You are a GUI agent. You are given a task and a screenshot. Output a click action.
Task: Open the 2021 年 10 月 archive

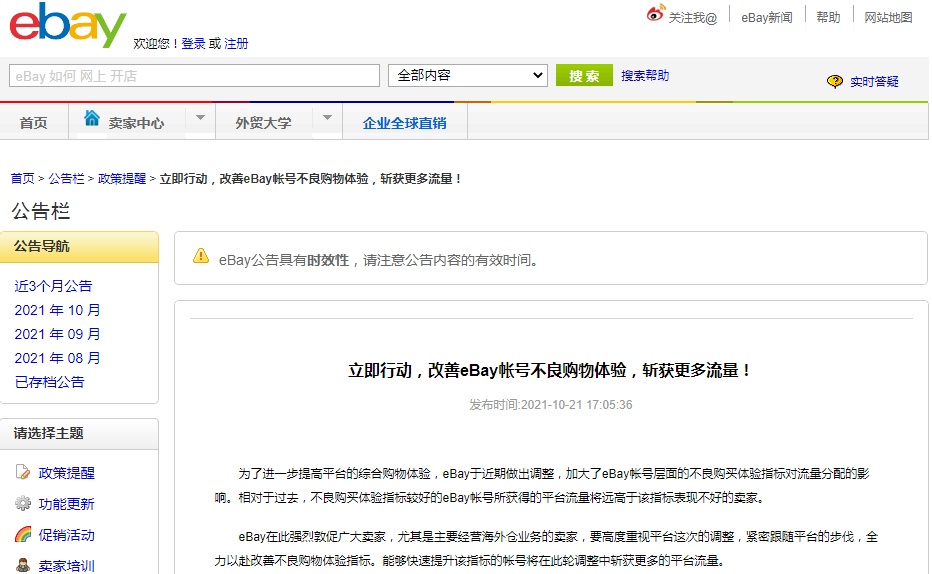[x=57, y=310]
